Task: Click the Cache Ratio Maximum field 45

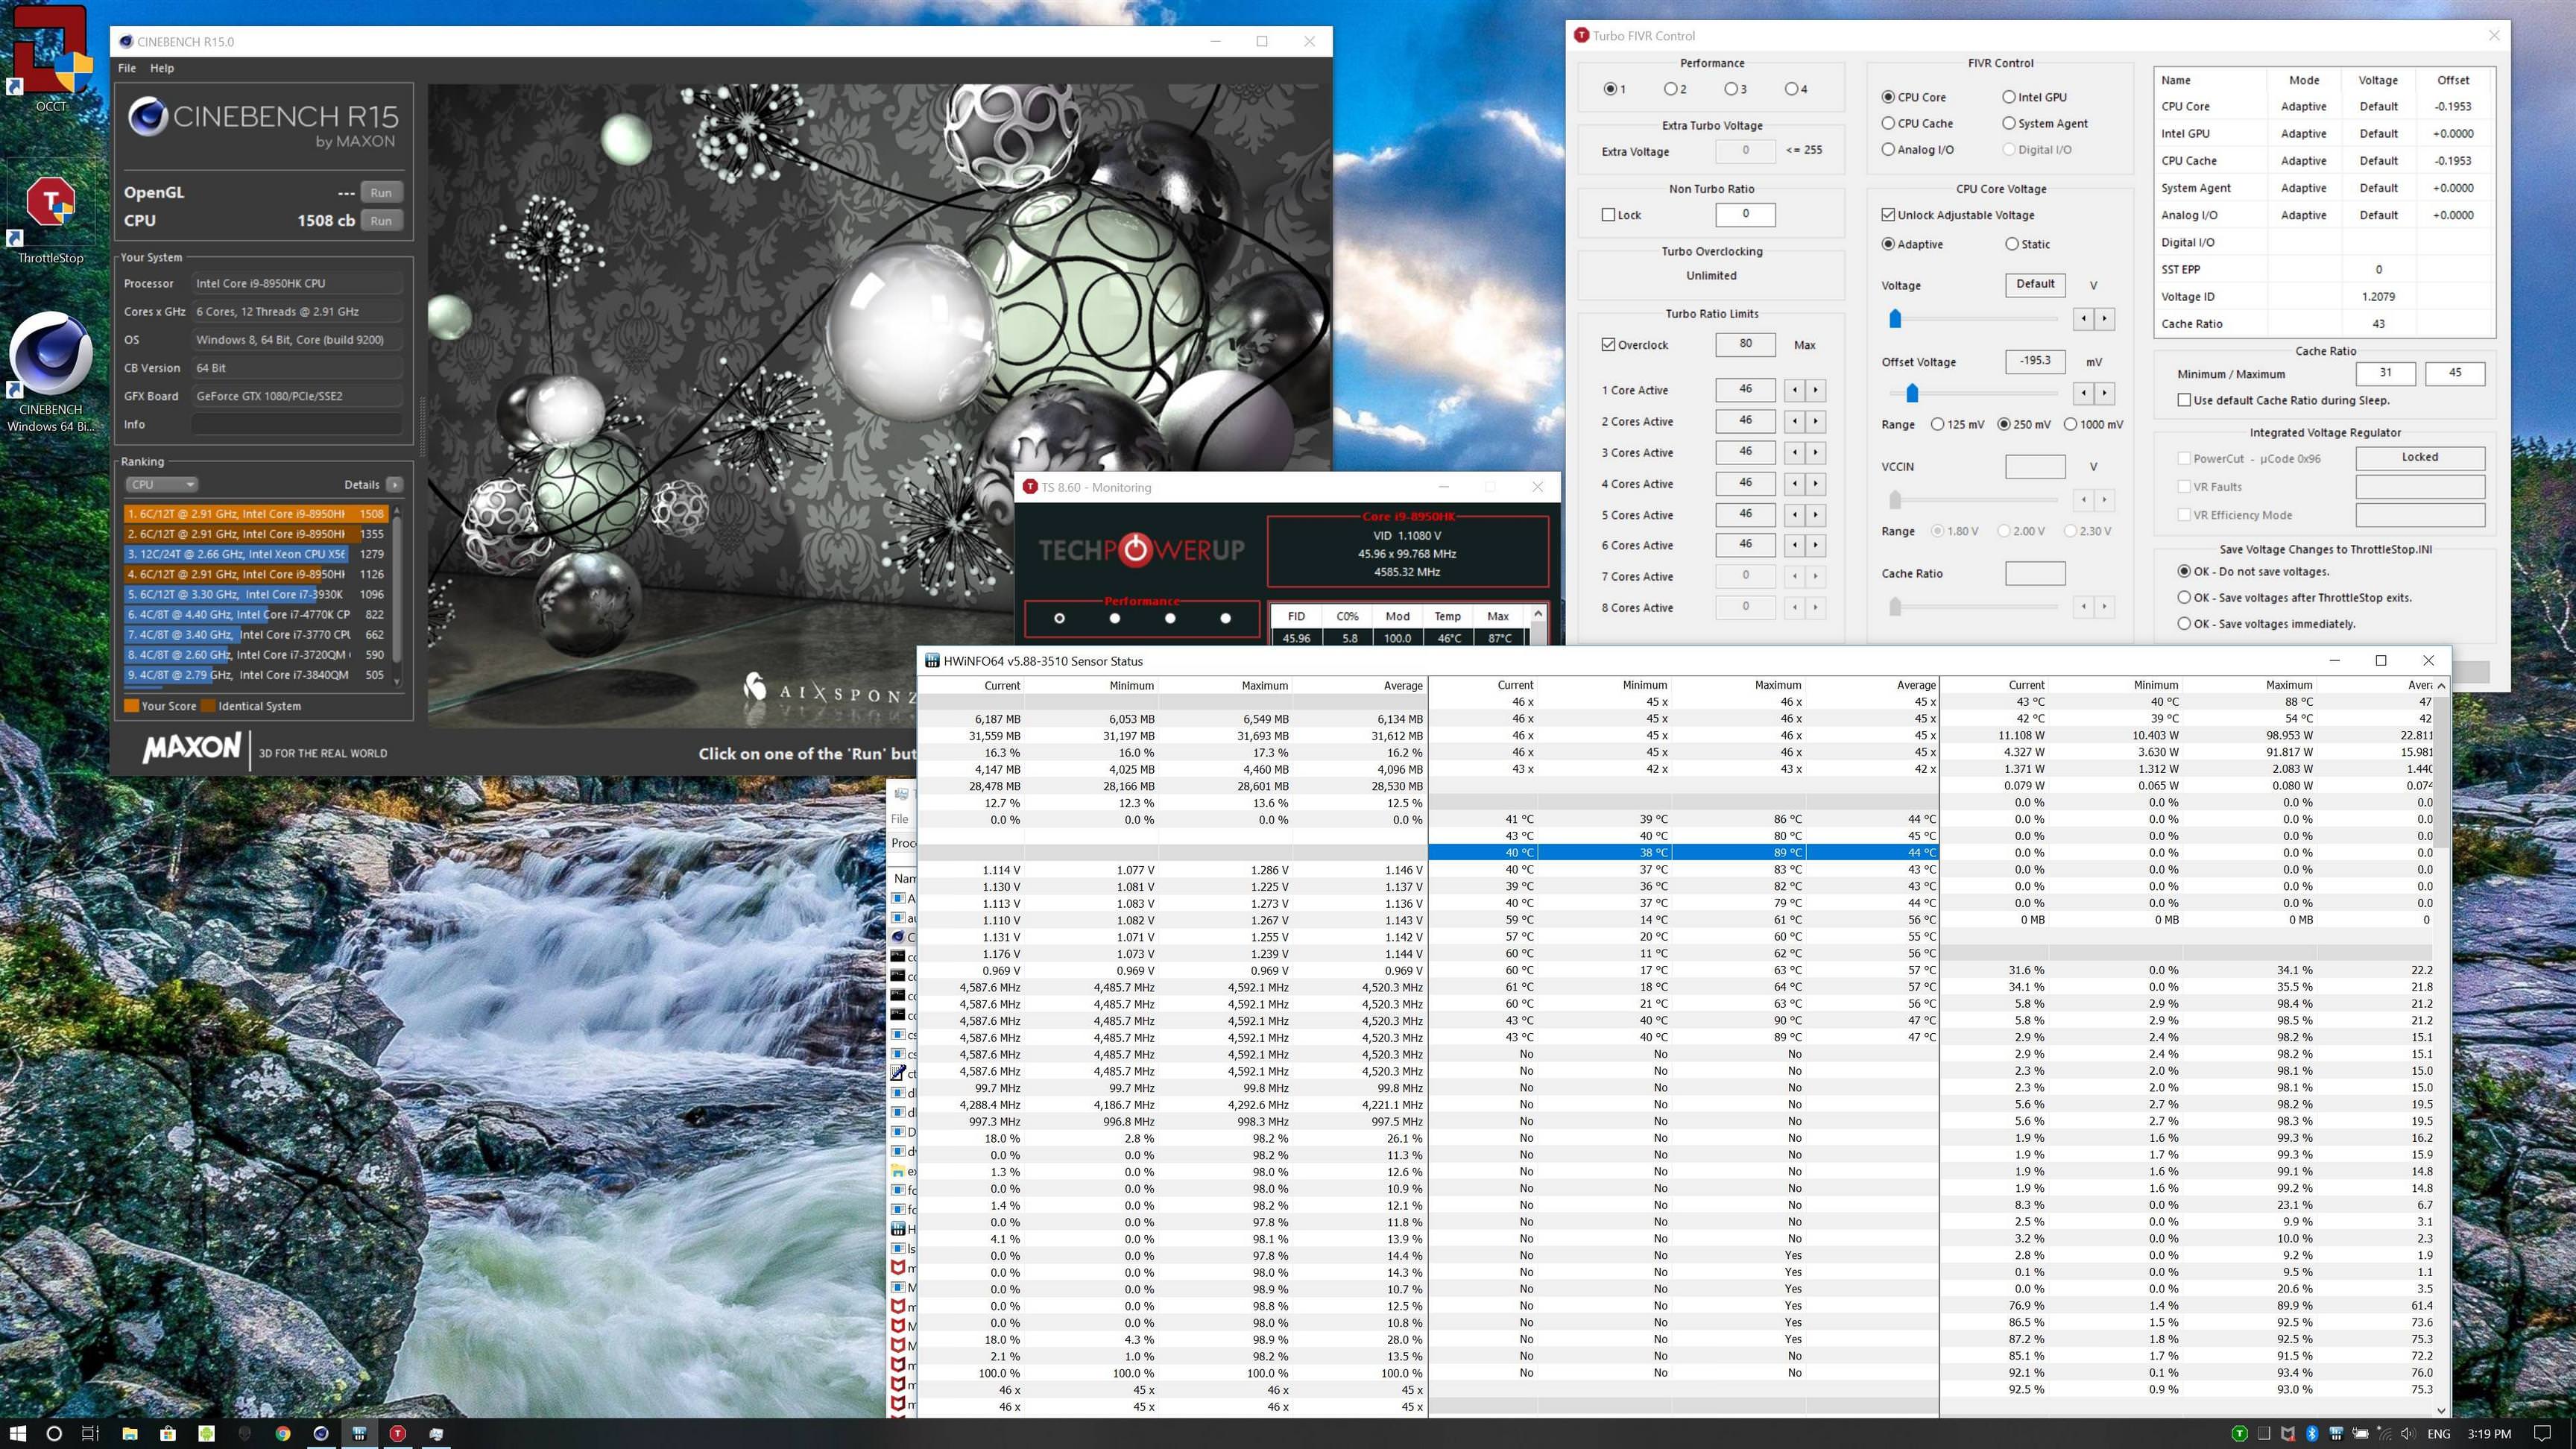Action: [2455, 373]
